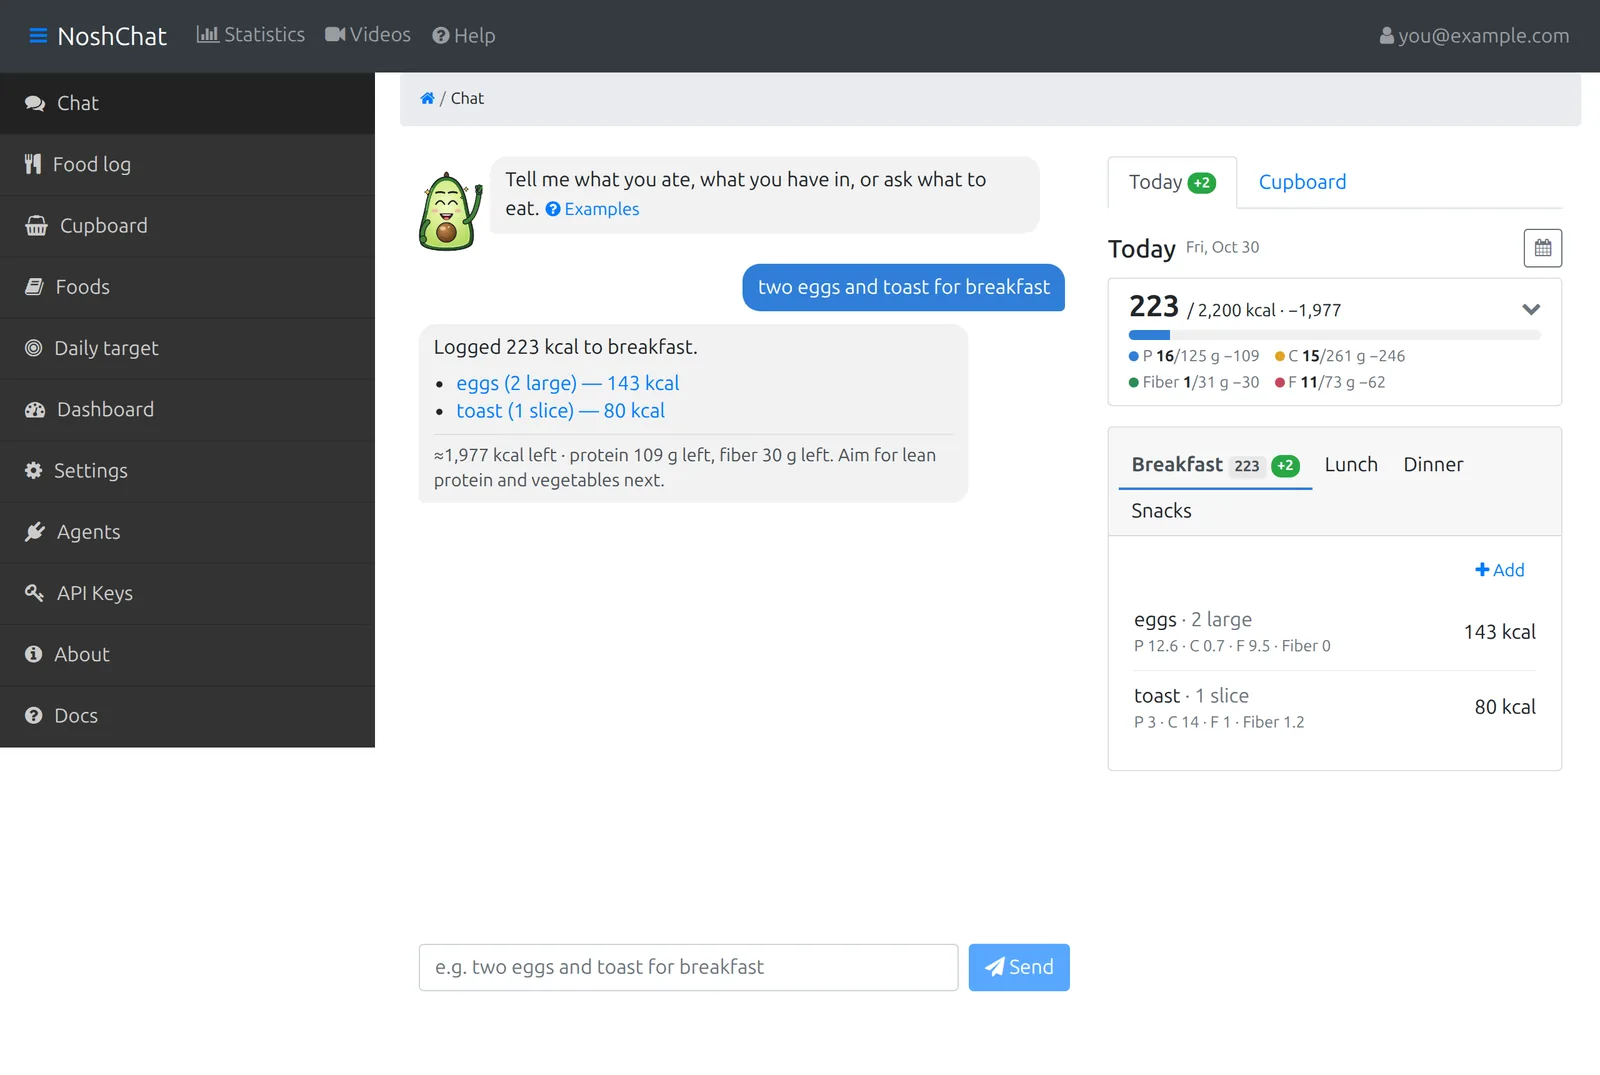Click the Docs question circle icon
Image resolution: width=1600 pixels, height=1075 pixels.
click(x=33, y=716)
